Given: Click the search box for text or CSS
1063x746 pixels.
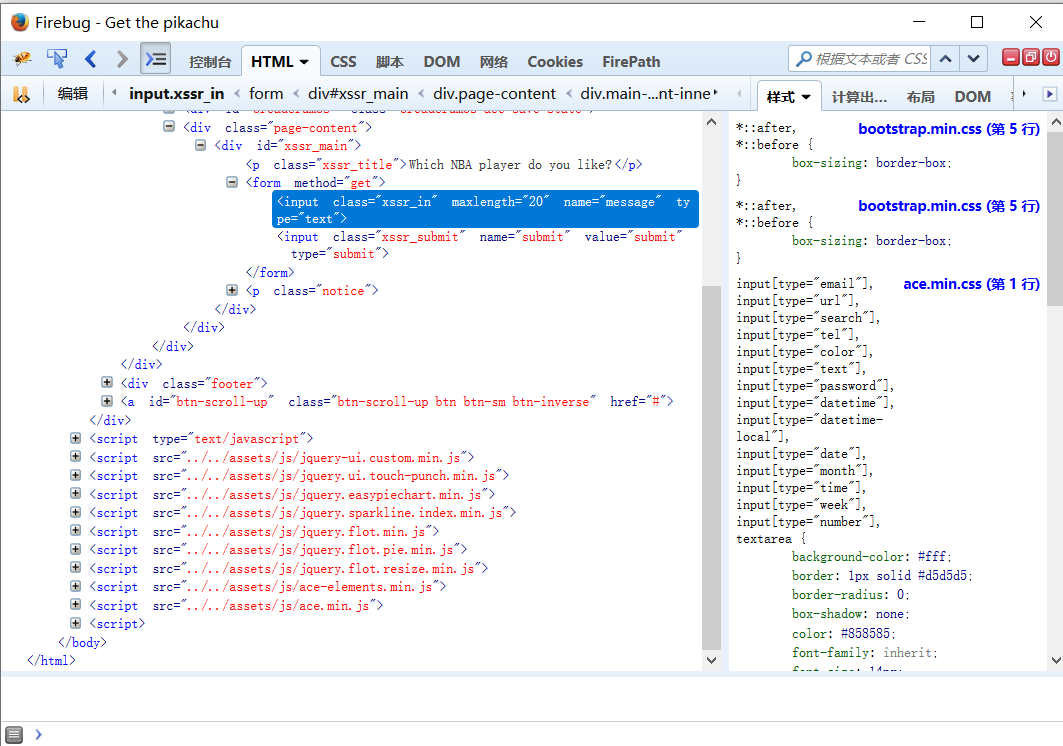Looking at the screenshot, I should click(860, 59).
